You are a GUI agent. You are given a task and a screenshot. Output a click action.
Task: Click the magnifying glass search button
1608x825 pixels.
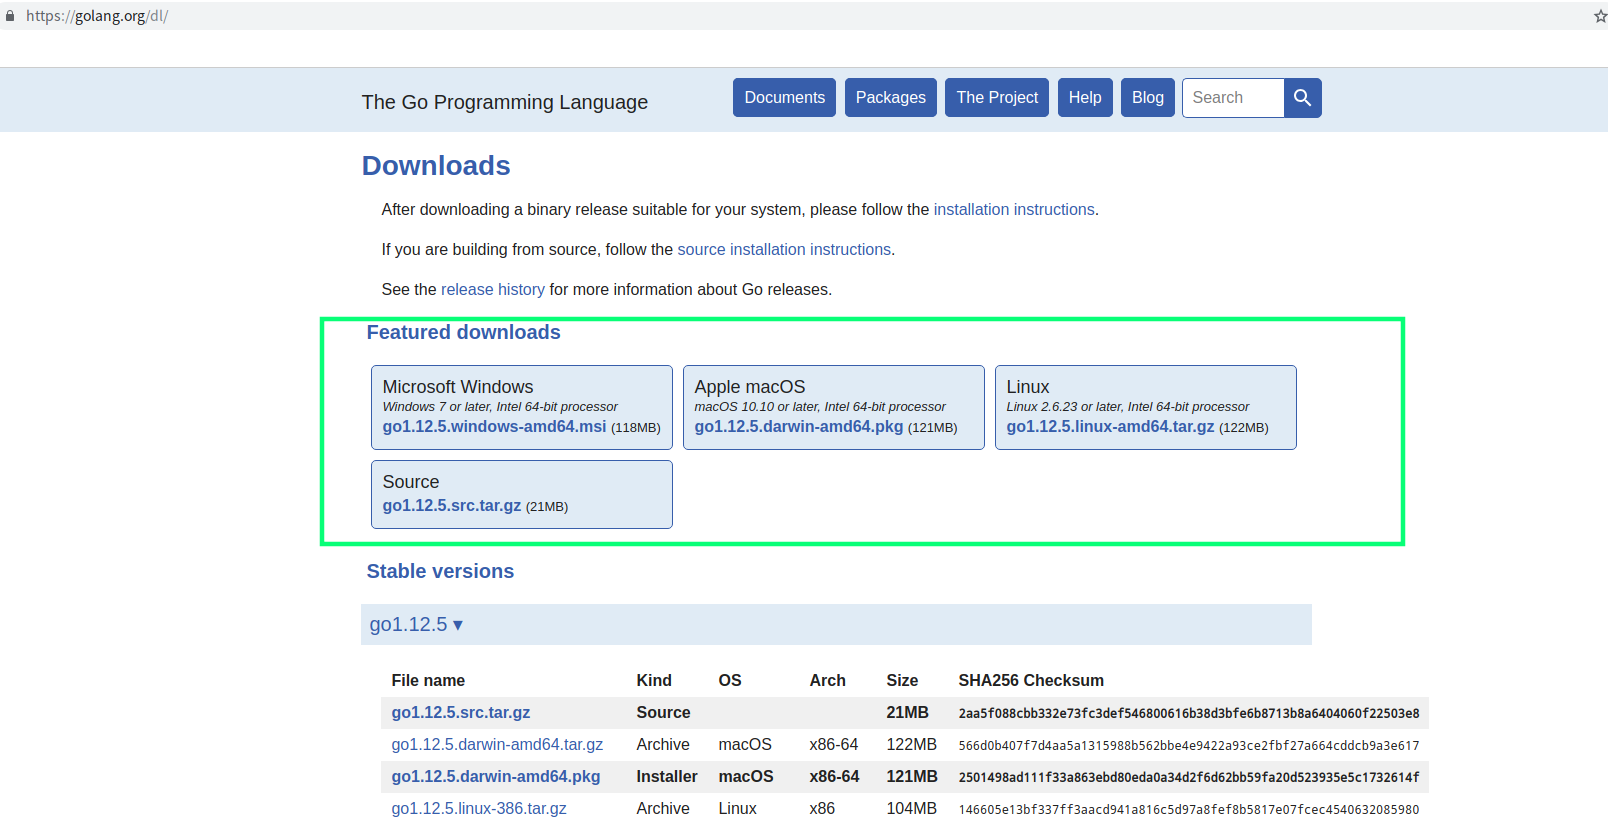pos(1302,98)
